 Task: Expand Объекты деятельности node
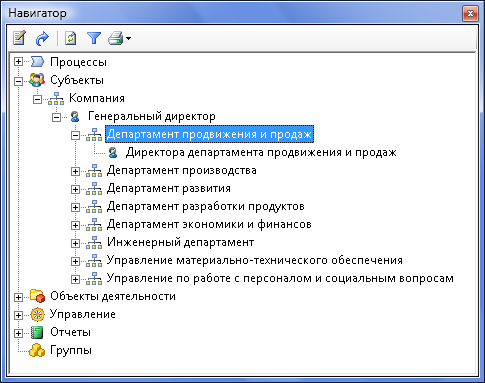[x=19, y=297]
